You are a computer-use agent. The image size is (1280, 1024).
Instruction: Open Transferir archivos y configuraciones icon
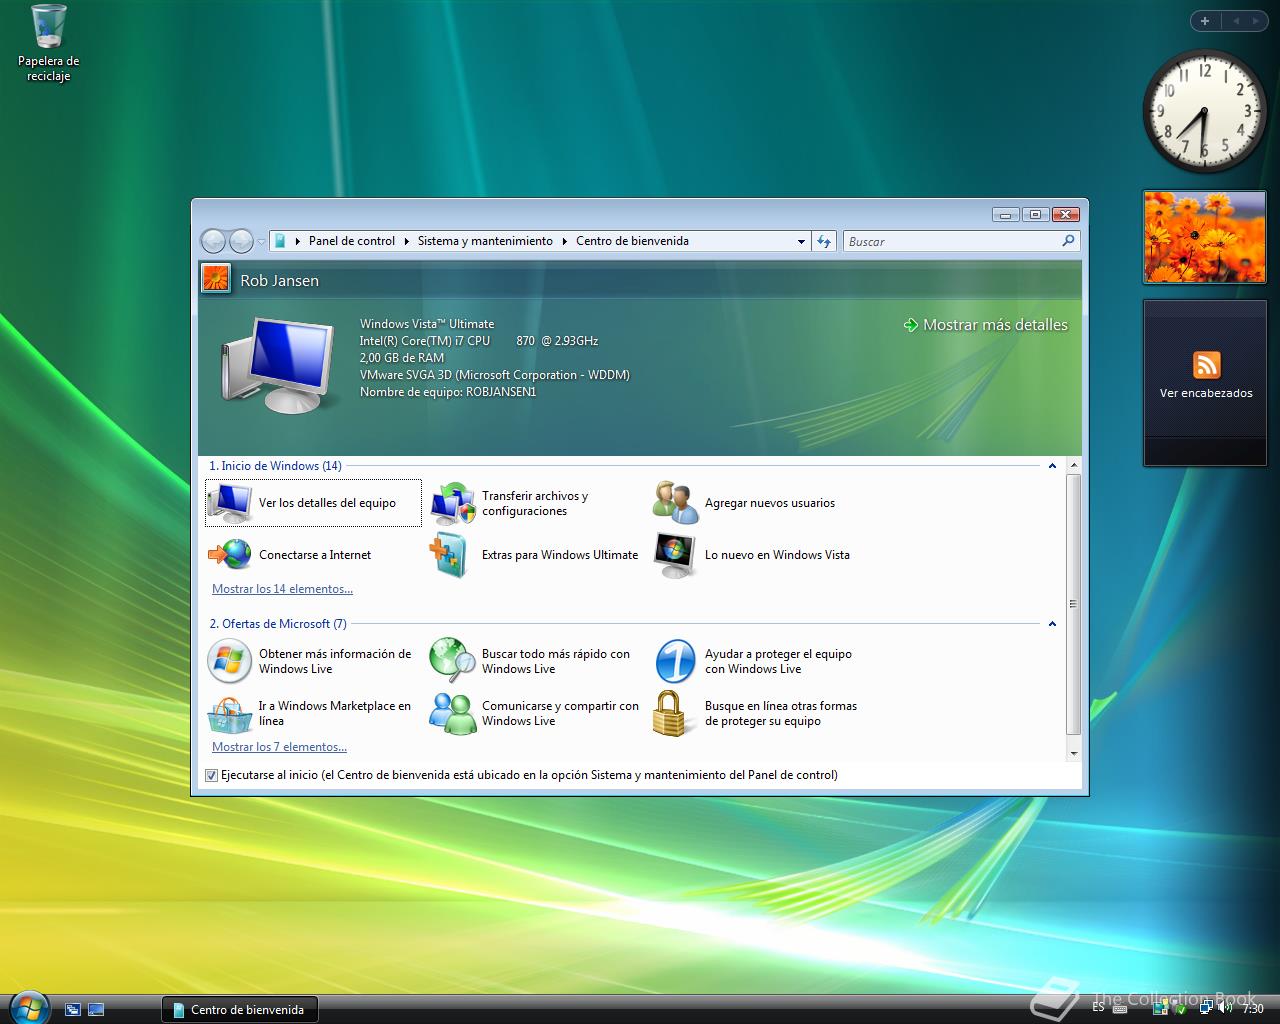click(452, 503)
